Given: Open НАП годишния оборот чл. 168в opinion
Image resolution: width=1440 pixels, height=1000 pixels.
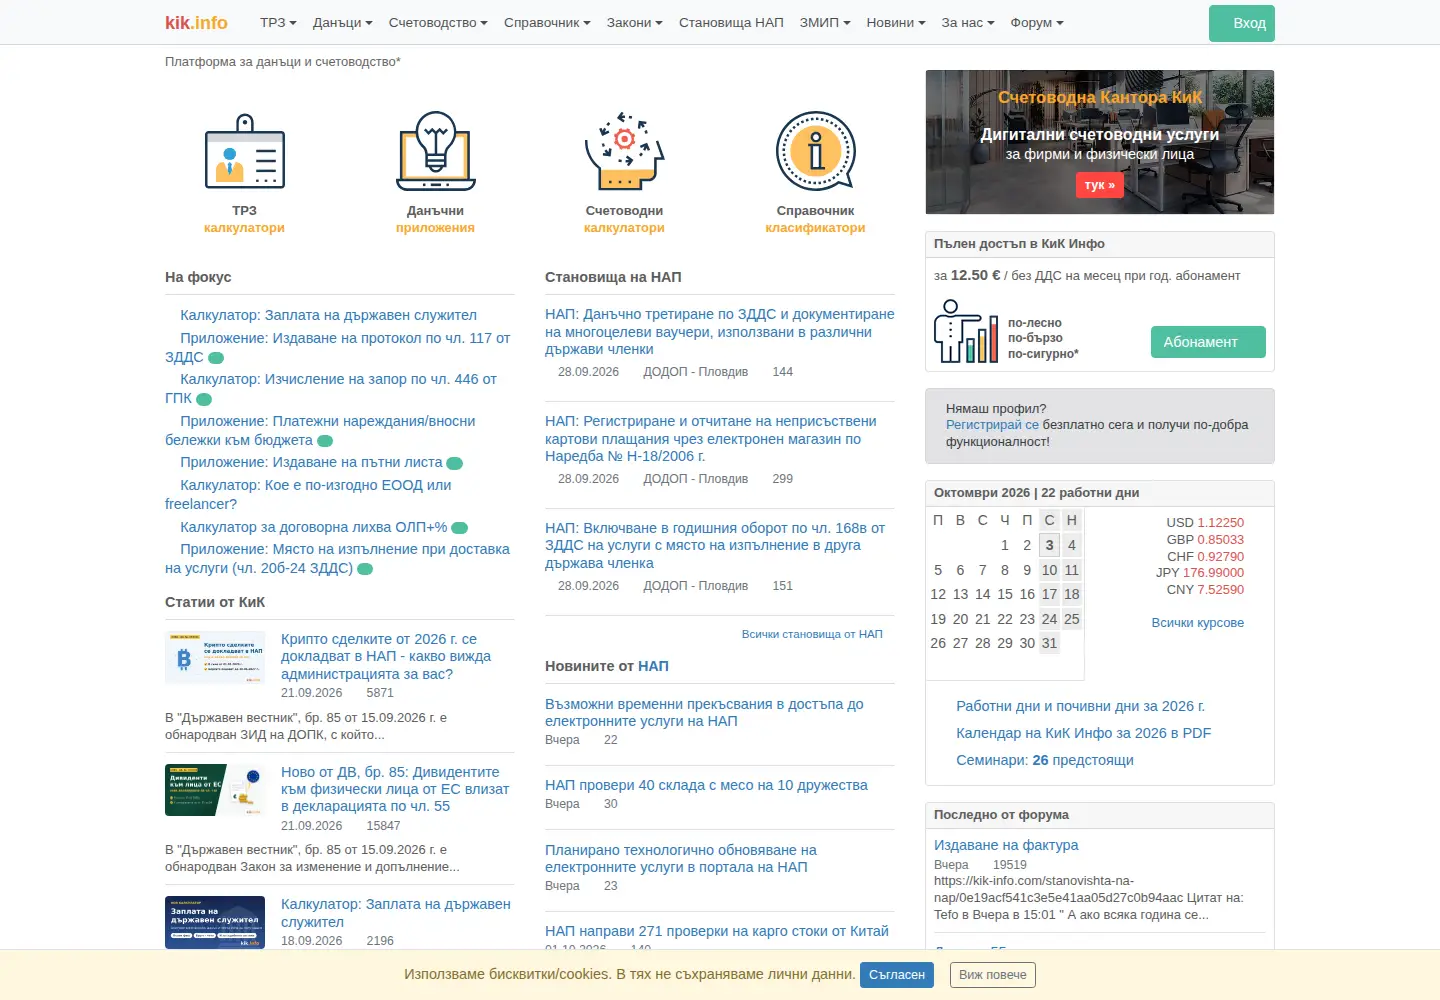Looking at the screenshot, I should click(x=715, y=545).
